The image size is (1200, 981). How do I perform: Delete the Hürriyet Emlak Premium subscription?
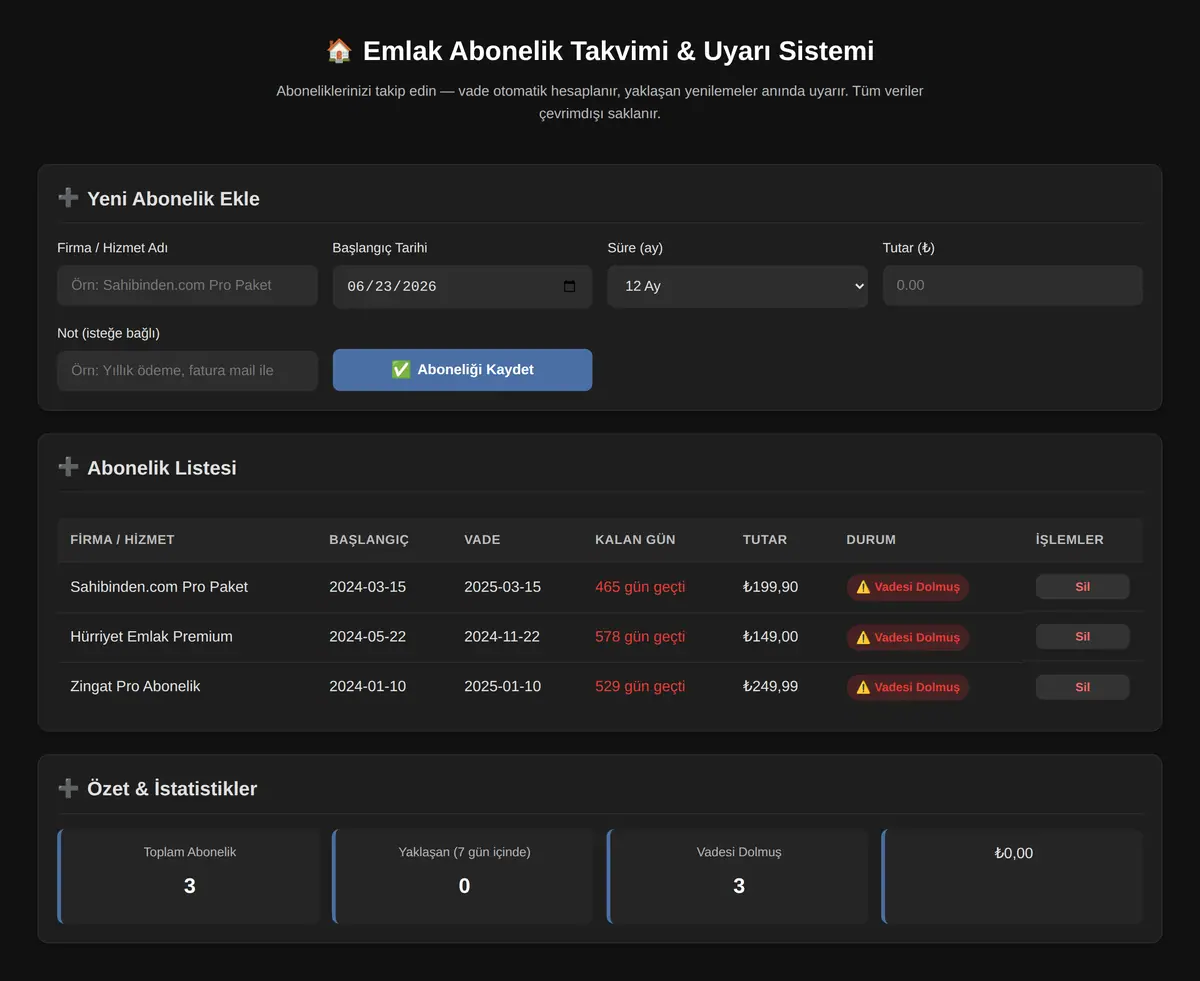1082,637
